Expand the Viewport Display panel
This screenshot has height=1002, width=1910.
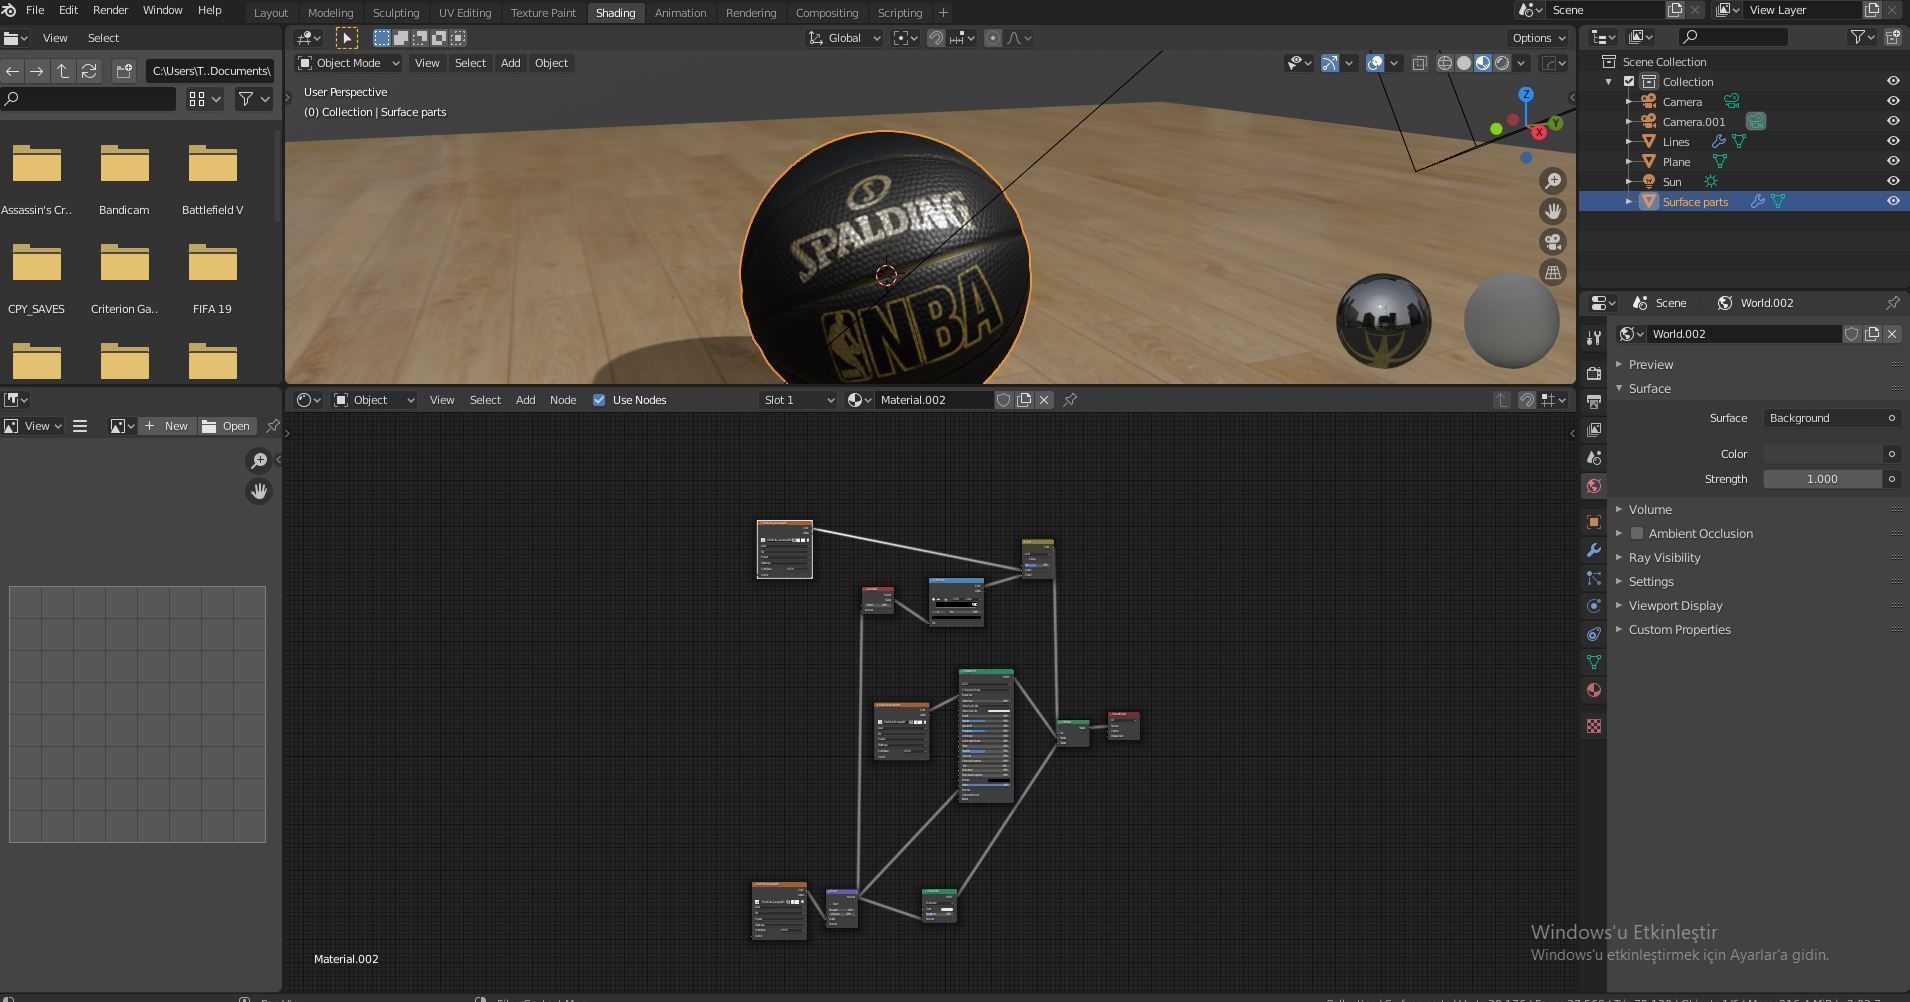(1675, 606)
